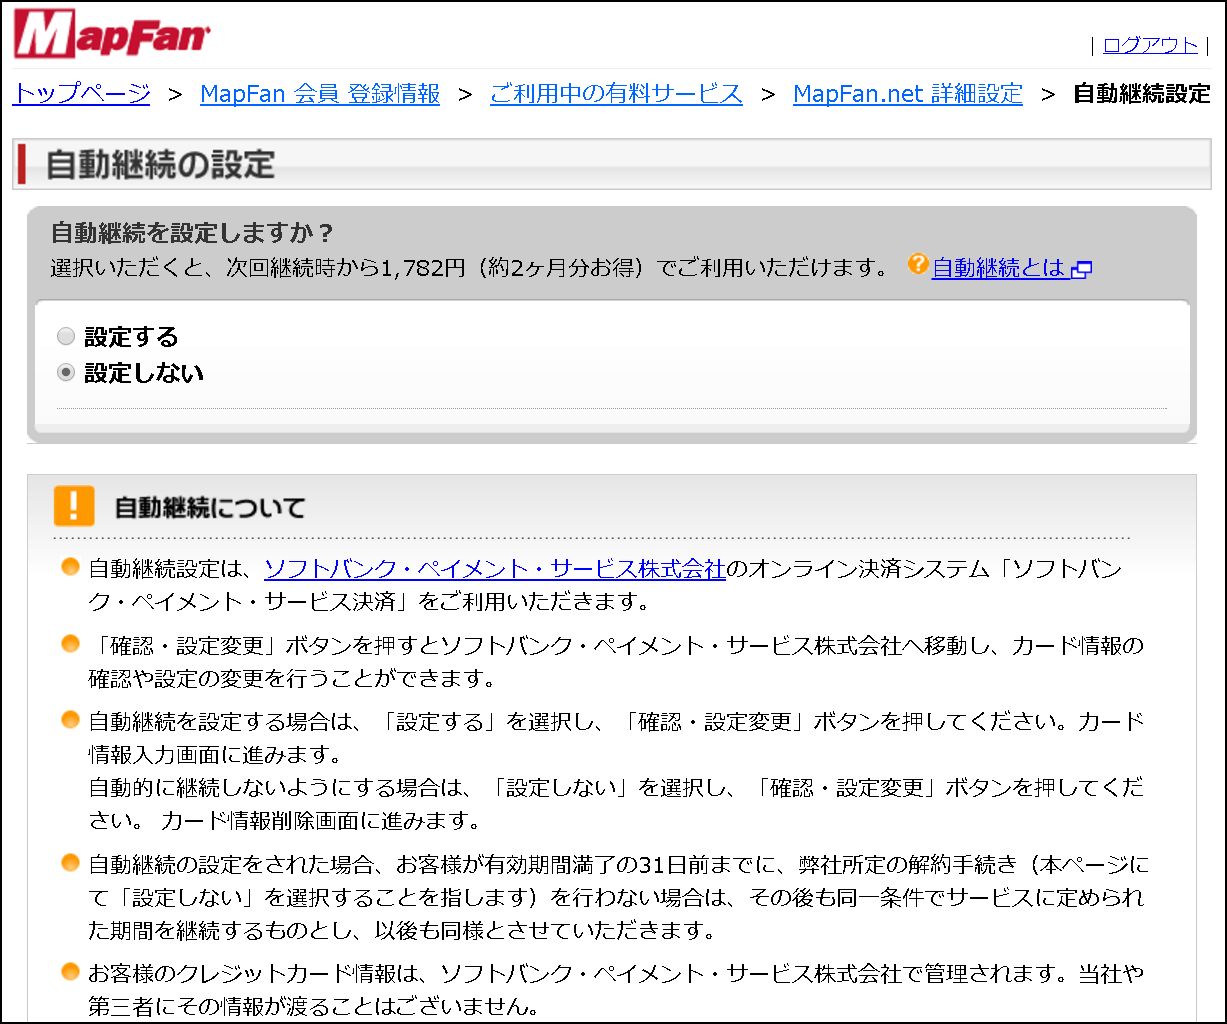
Task: Select the 設定しない radio button
Action: [x=66, y=373]
